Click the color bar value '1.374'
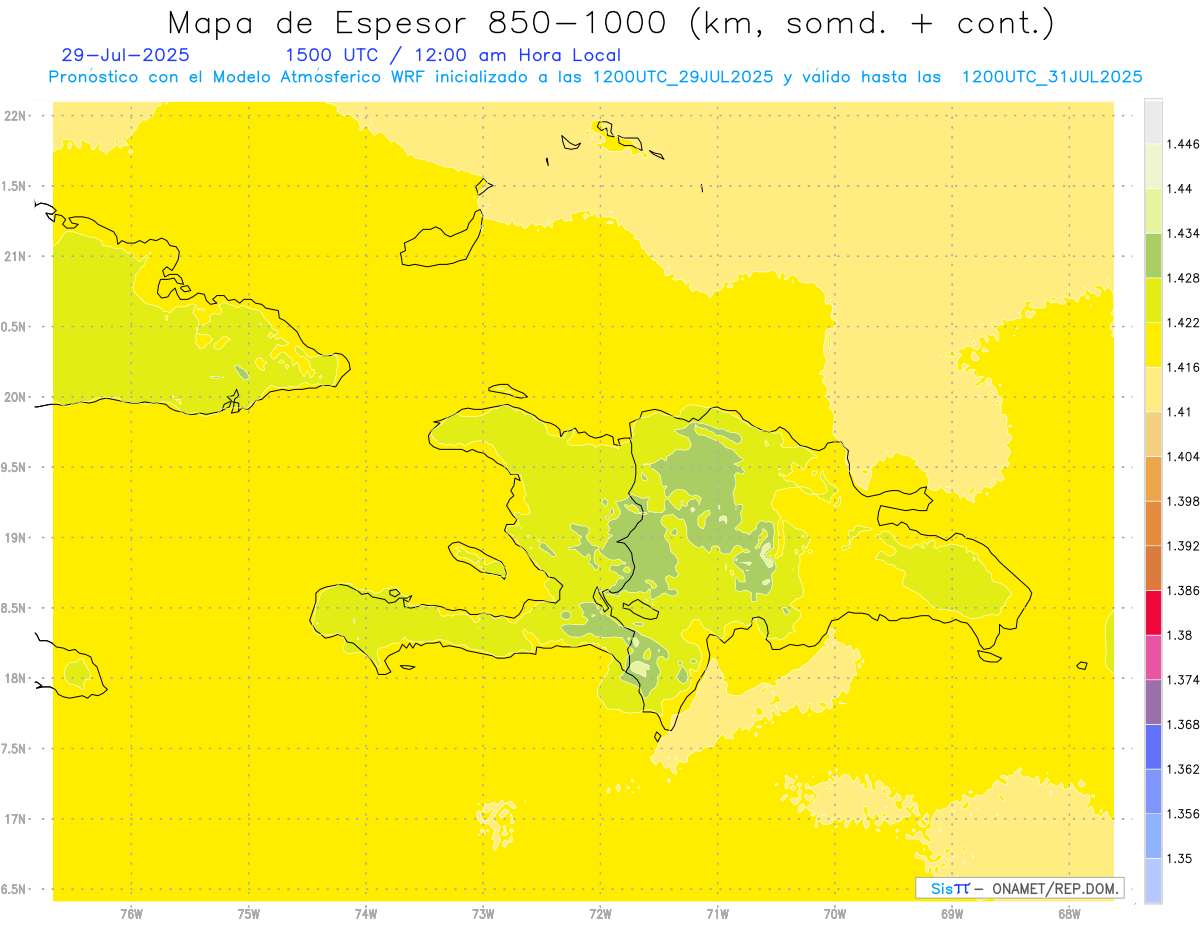 pos(1184,680)
